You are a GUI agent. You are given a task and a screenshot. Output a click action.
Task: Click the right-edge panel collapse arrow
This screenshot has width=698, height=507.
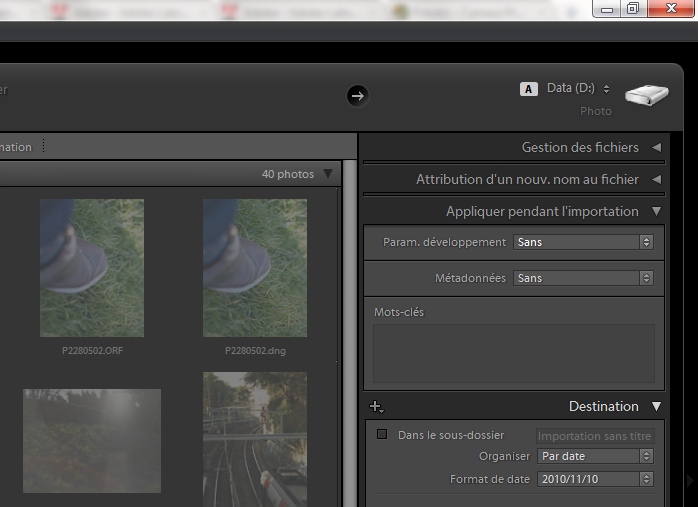[x=690, y=481]
